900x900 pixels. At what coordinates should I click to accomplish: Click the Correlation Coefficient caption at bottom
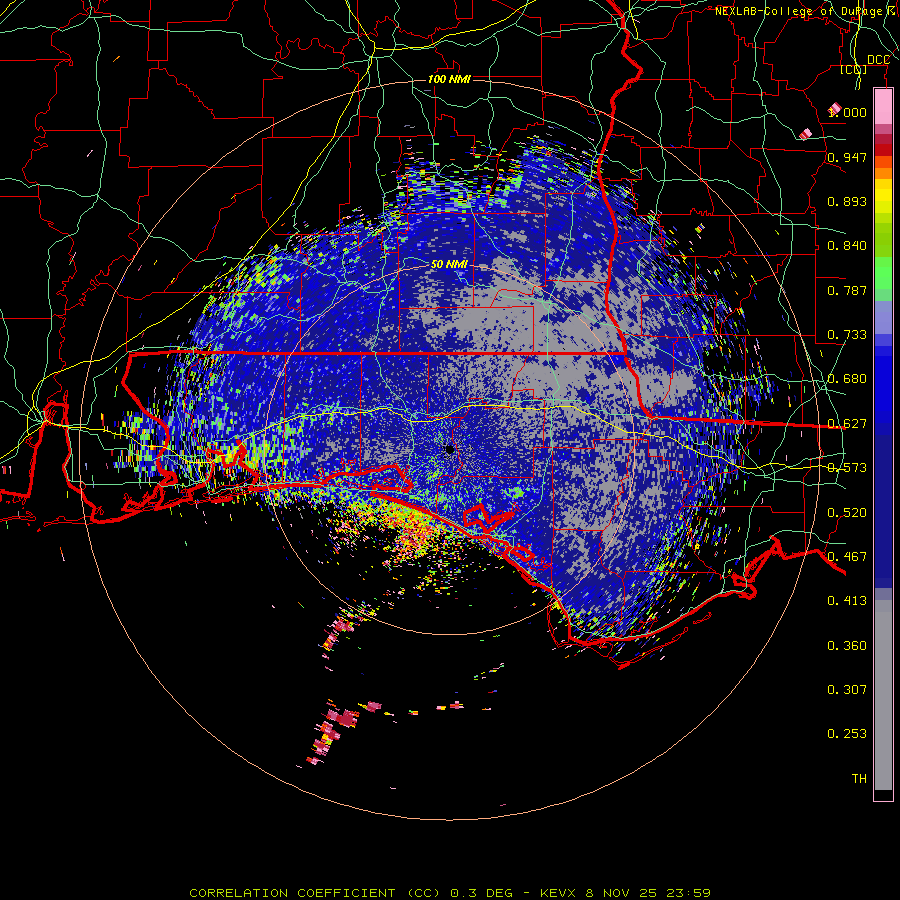point(450,893)
